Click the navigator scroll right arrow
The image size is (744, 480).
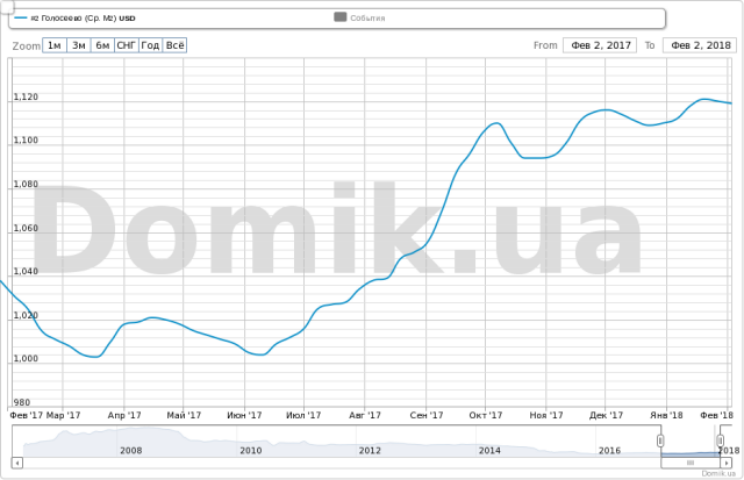coord(726,462)
